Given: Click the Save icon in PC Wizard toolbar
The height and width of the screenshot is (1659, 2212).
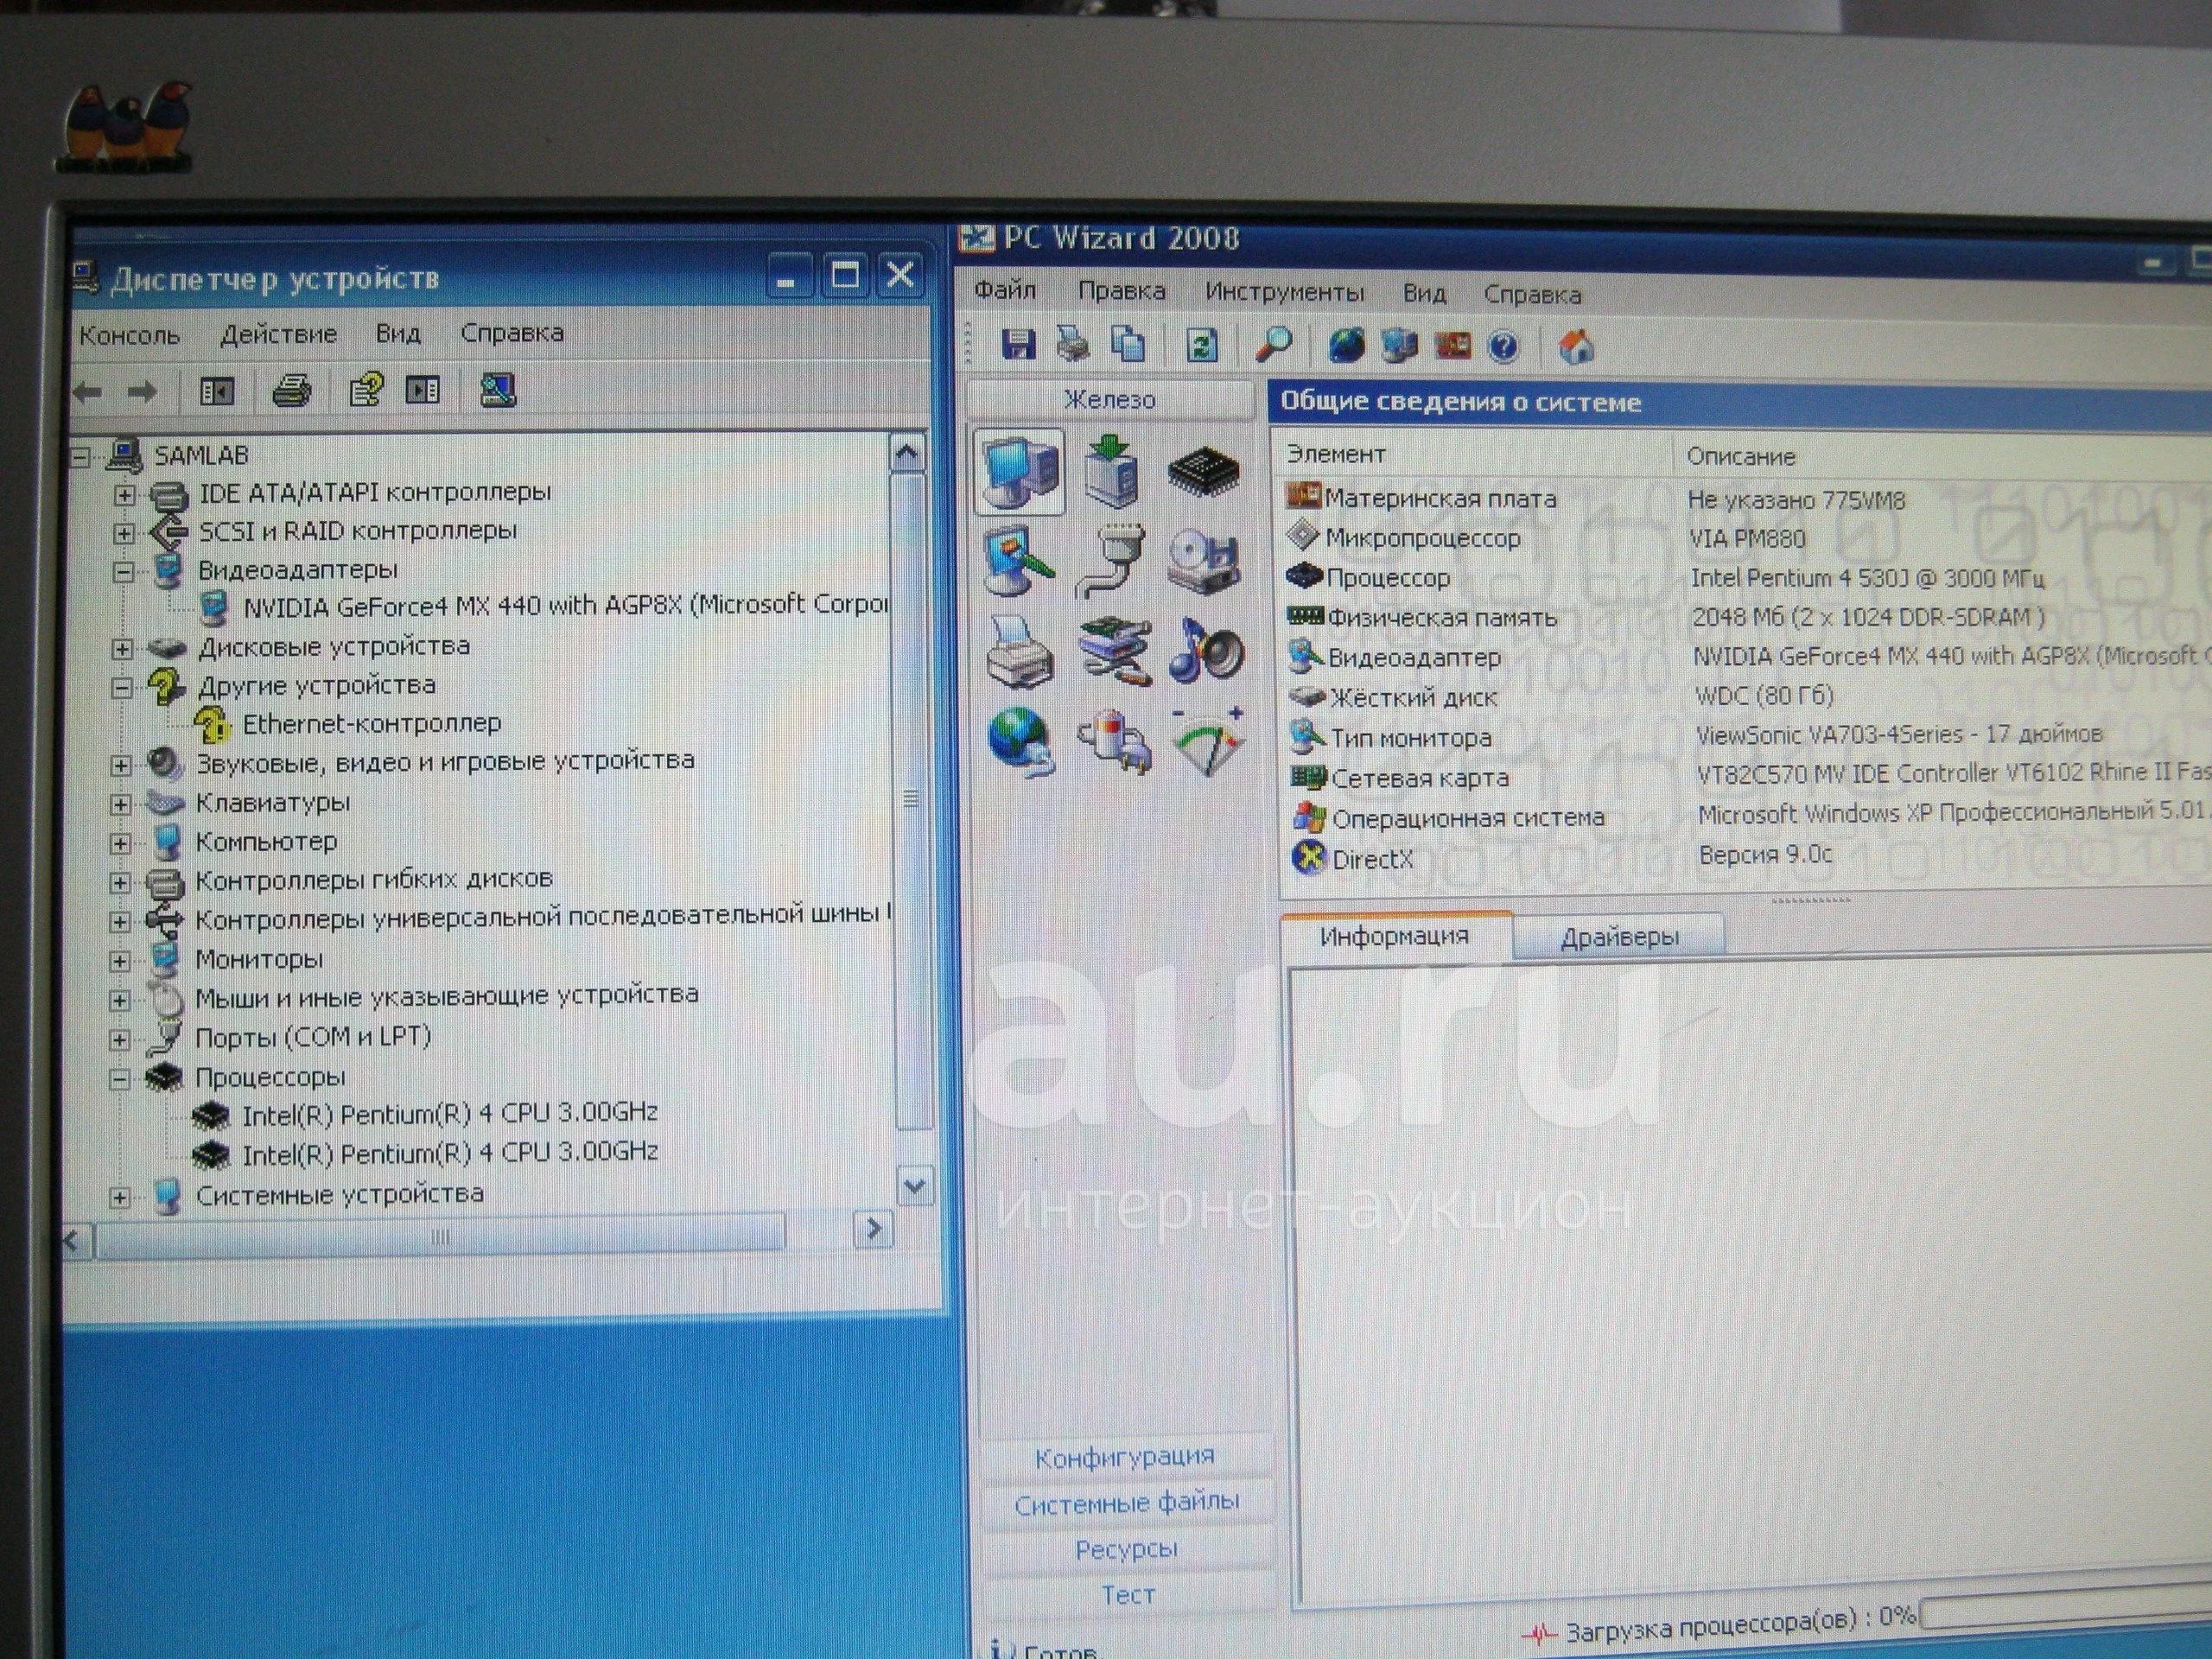Looking at the screenshot, I should [1018, 345].
